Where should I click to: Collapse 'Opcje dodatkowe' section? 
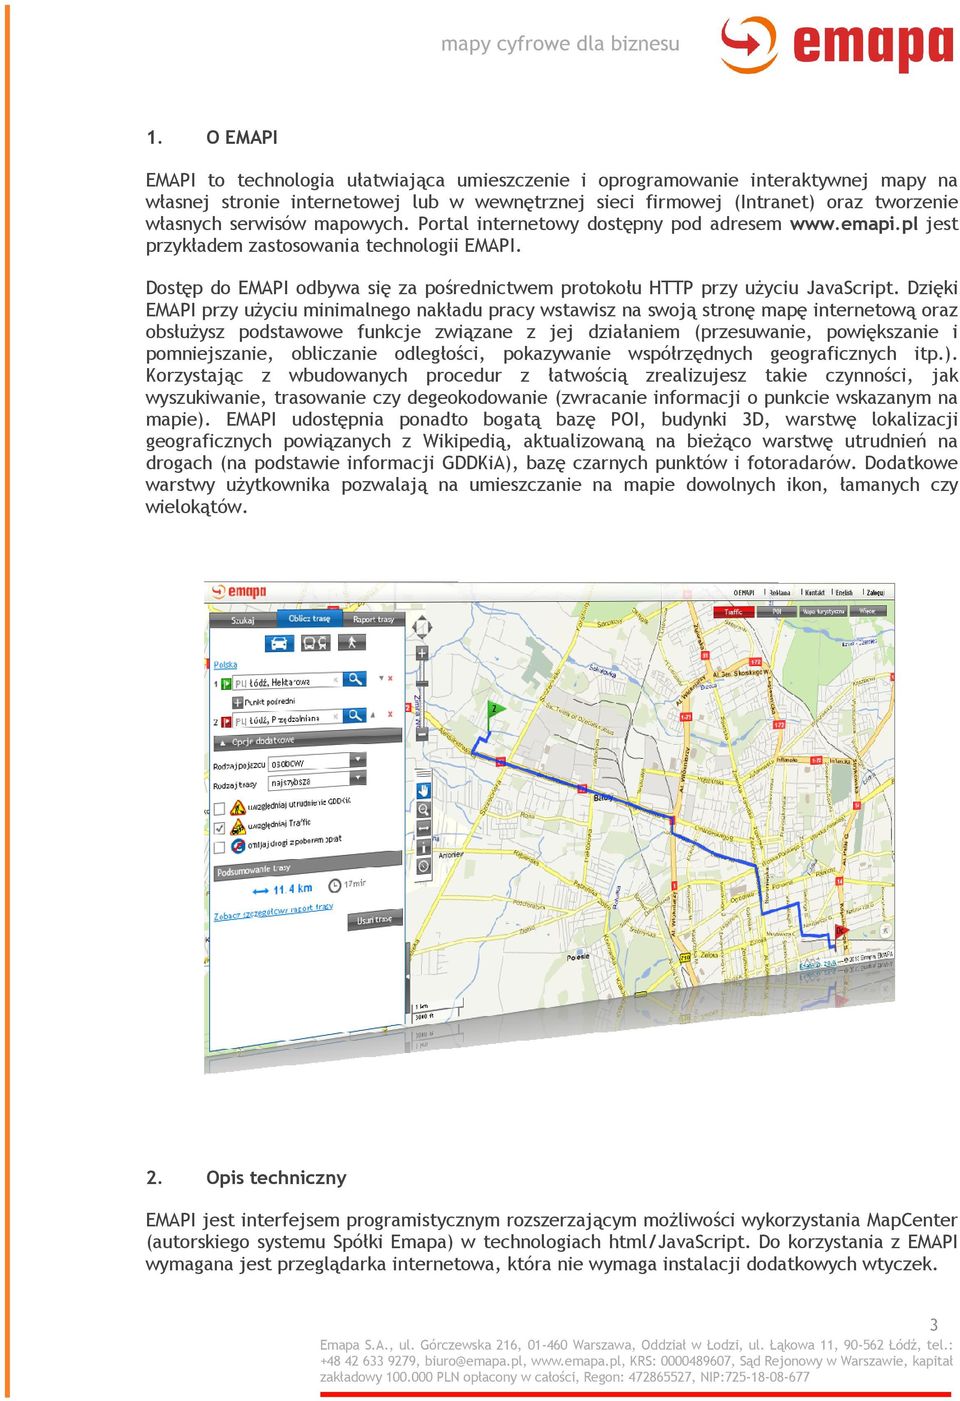coord(308,740)
